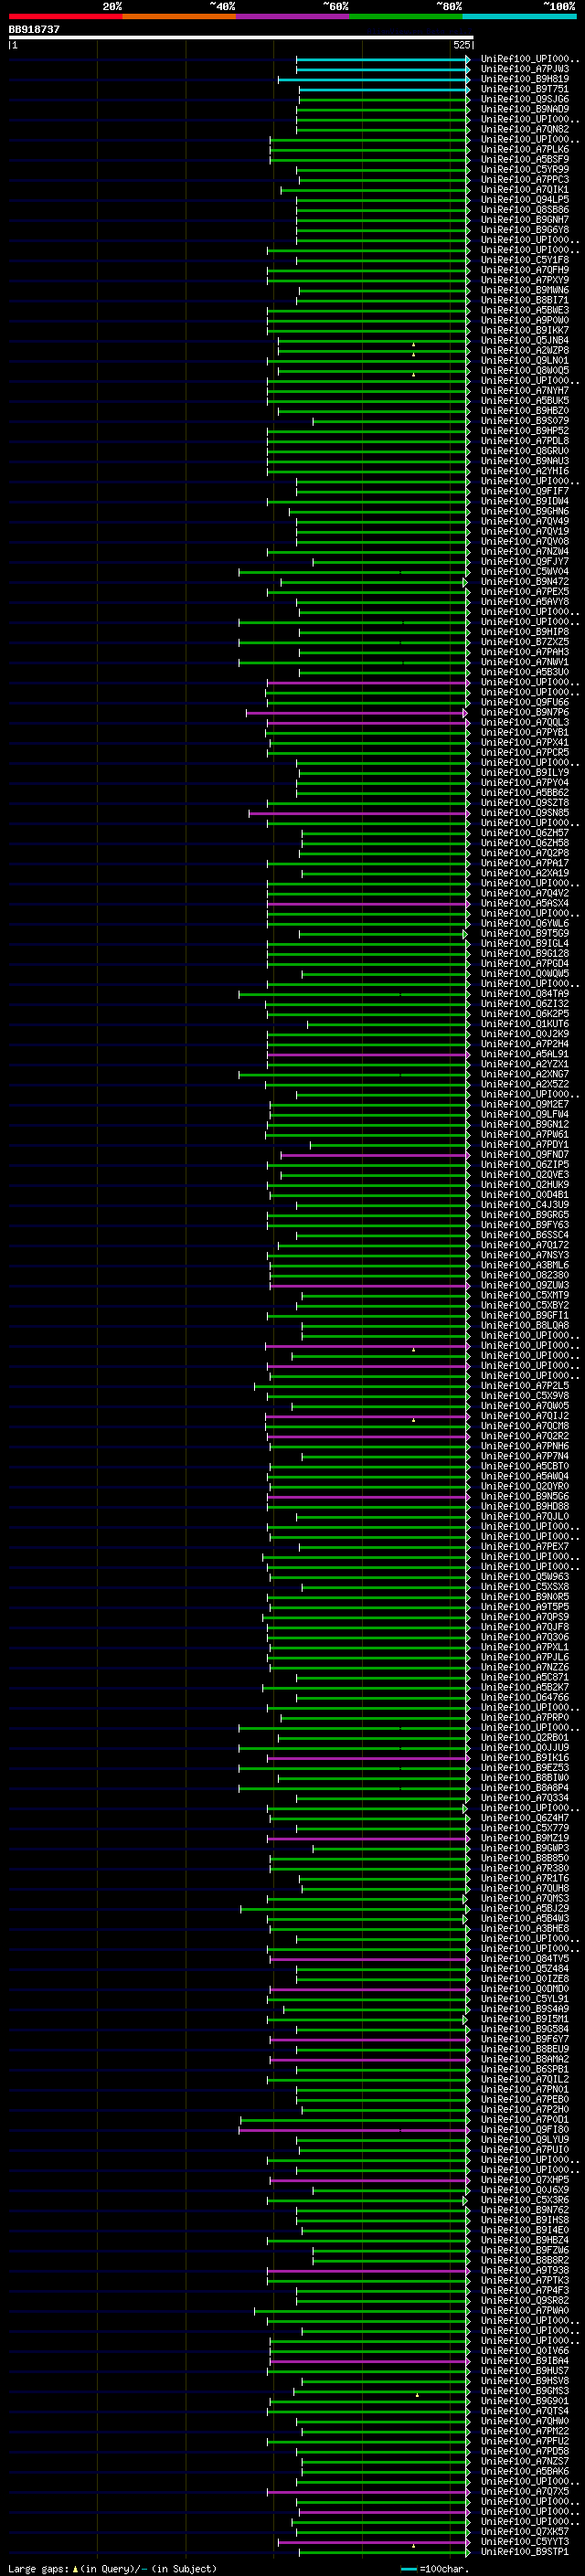Click the cyan alignment bar for B9T751
This screenshot has height=2576, width=585.
(383, 90)
